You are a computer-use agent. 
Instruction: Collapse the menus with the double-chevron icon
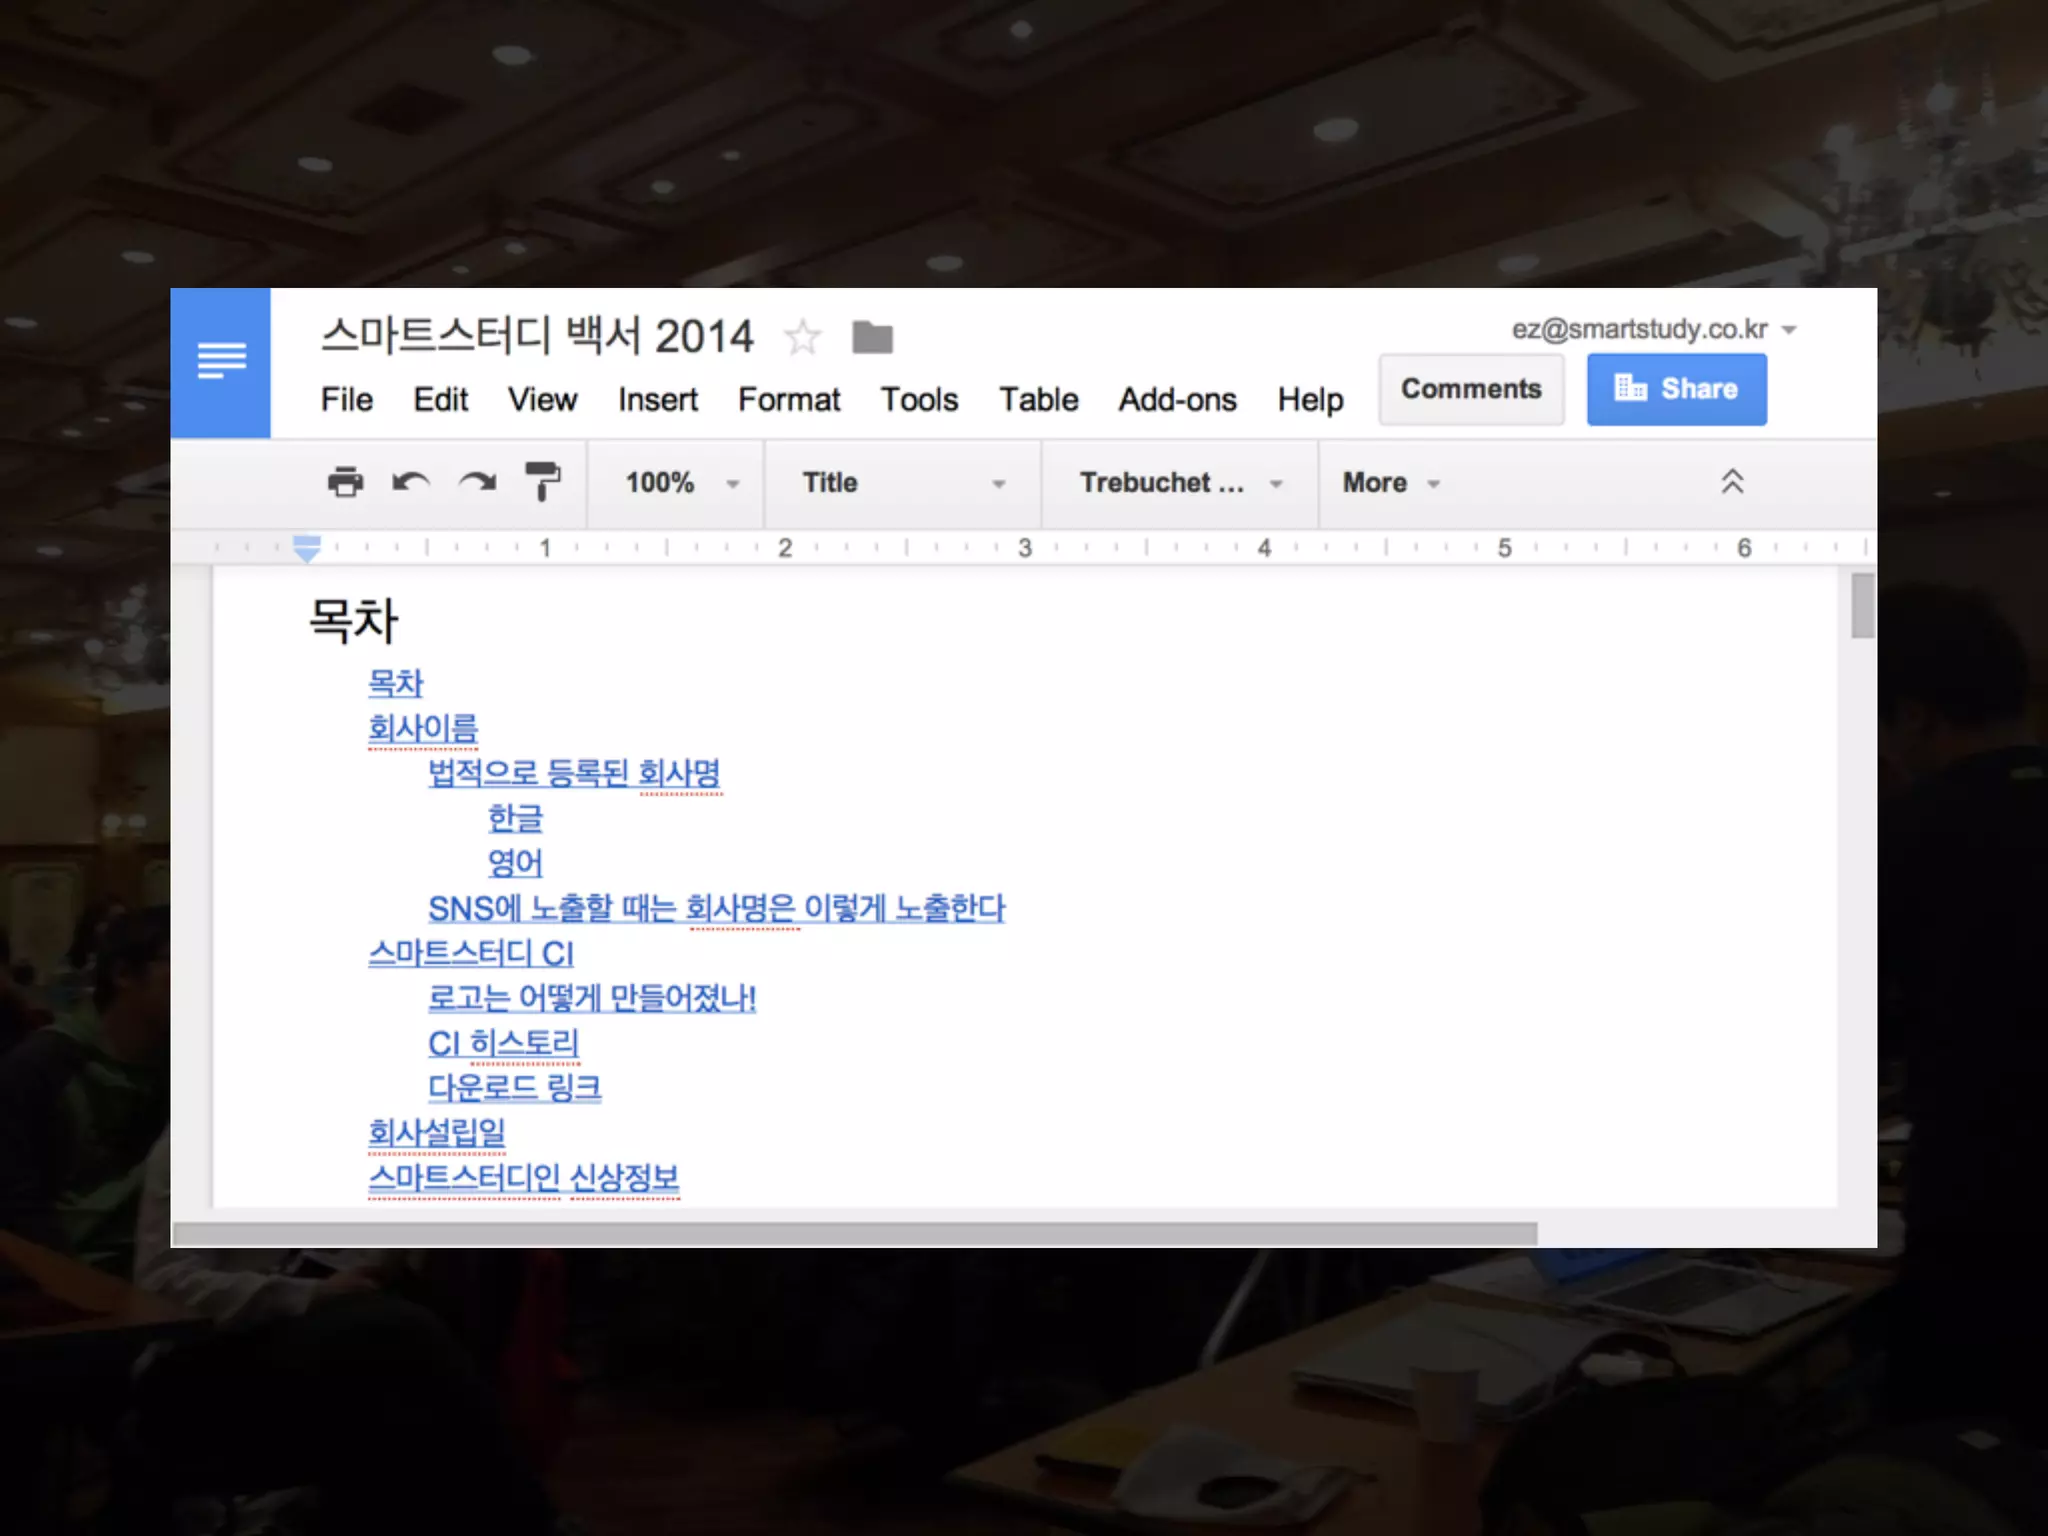[1732, 482]
